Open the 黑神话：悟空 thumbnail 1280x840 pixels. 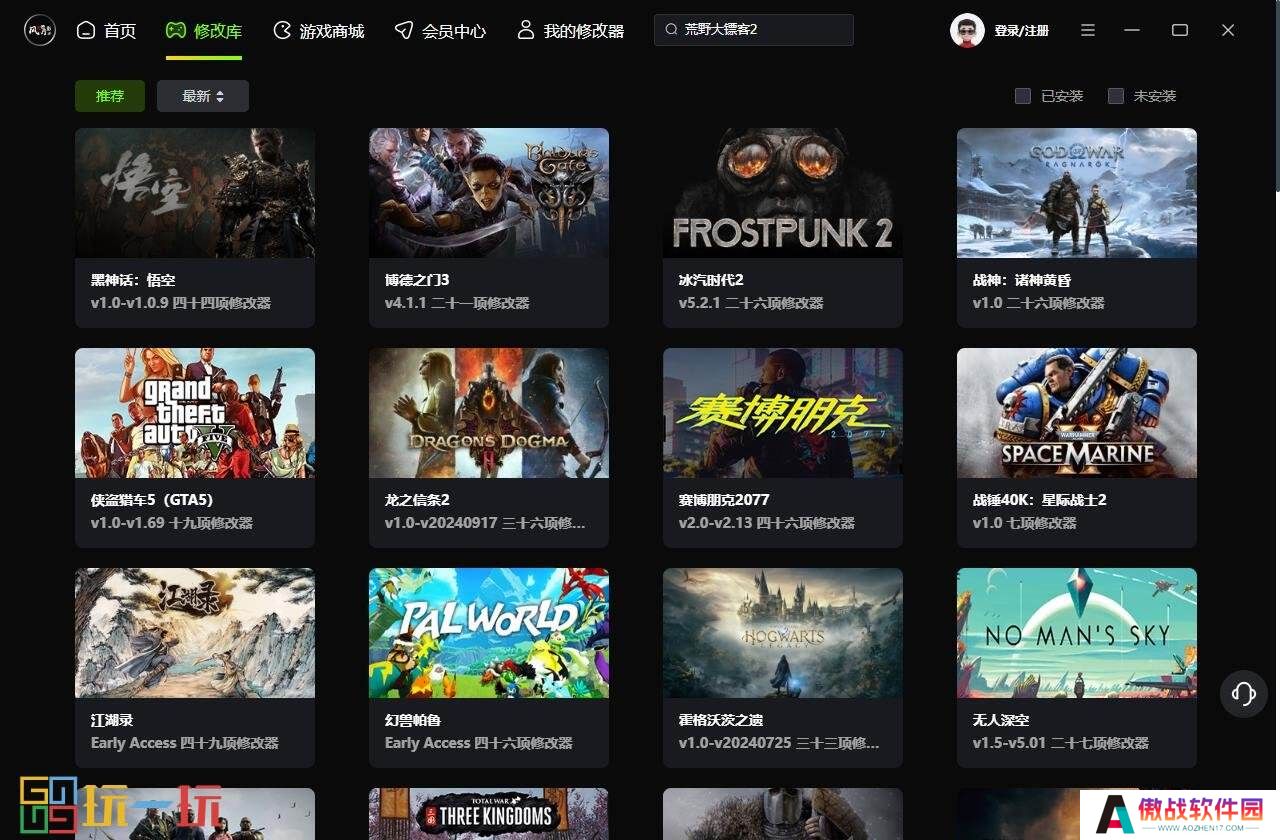point(195,193)
